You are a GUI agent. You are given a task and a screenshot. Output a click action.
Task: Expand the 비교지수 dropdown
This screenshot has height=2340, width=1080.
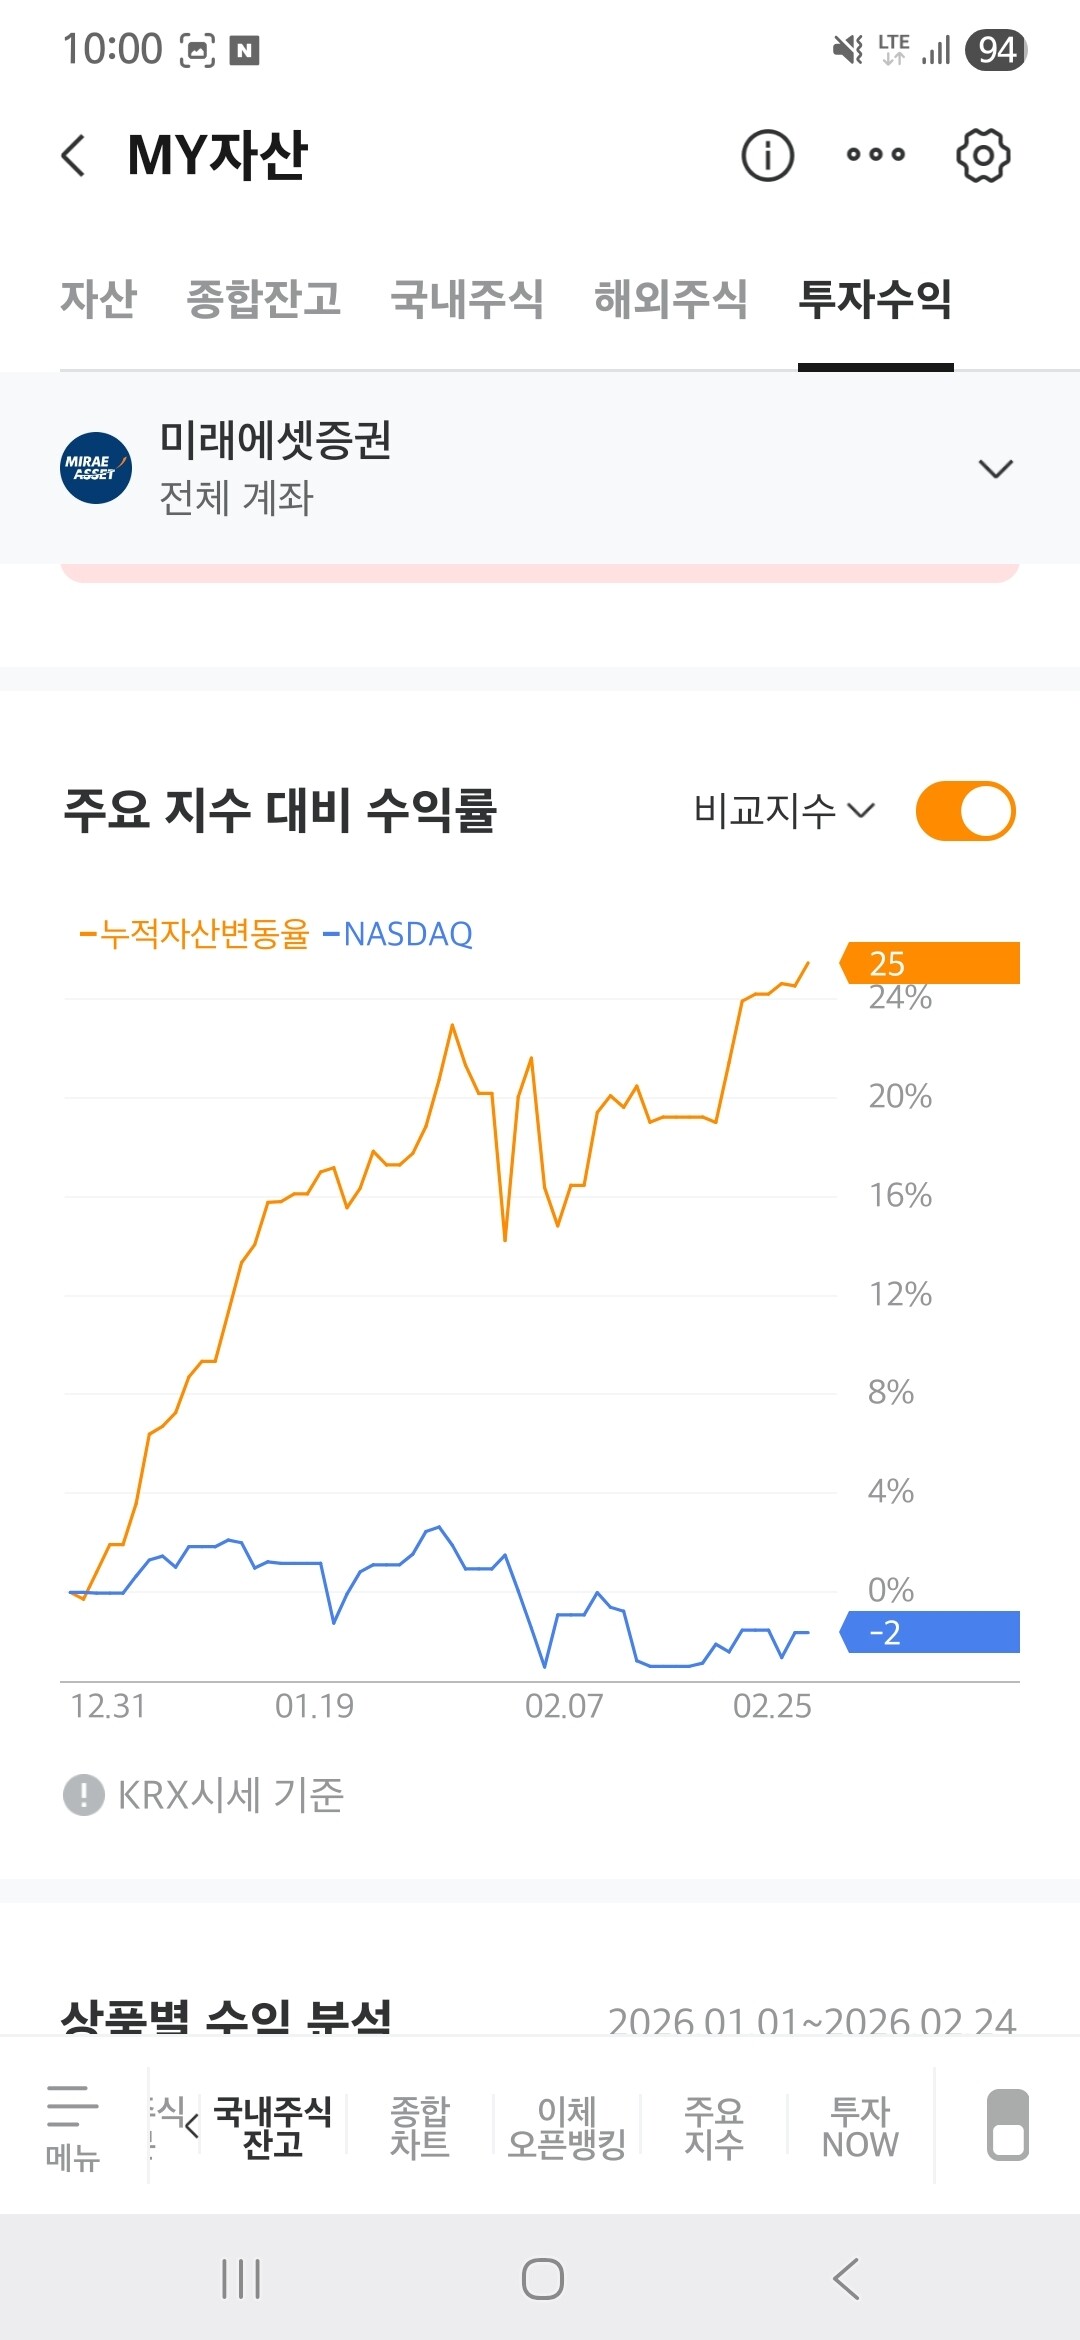(x=785, y=810)
